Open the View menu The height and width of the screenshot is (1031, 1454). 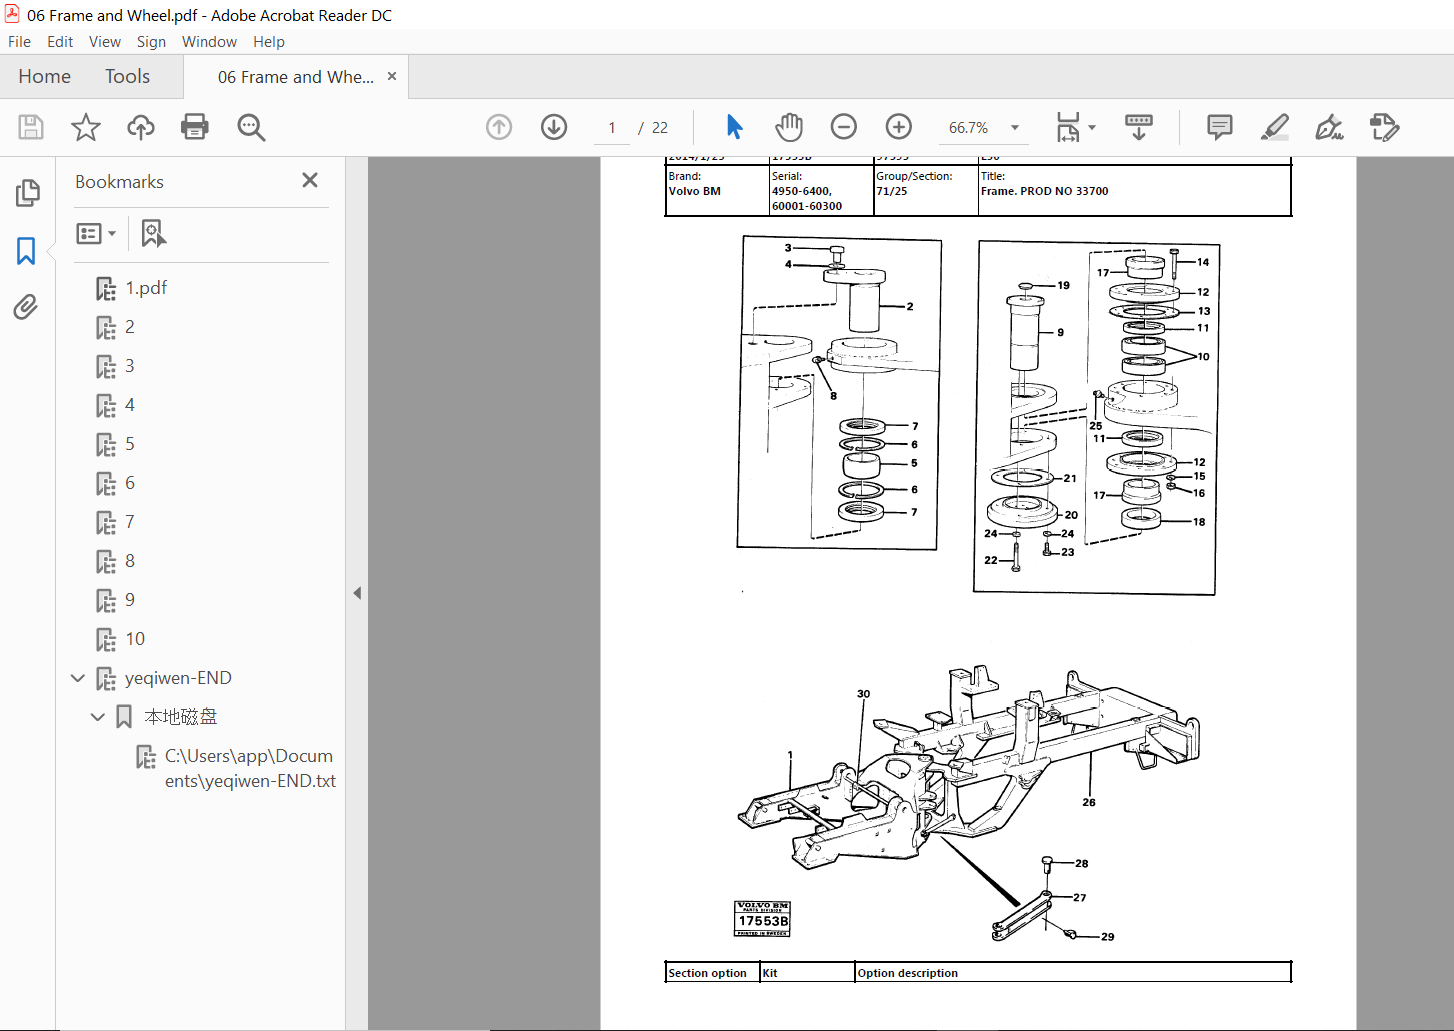click(x=105, y=41)
